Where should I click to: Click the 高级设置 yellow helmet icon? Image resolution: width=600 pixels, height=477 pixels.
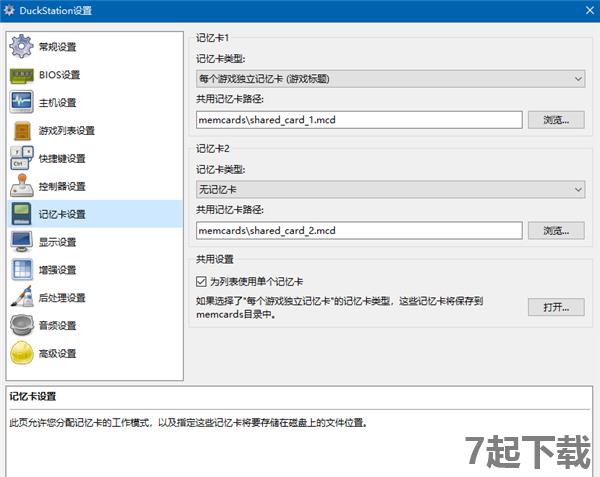coord(21,353)
